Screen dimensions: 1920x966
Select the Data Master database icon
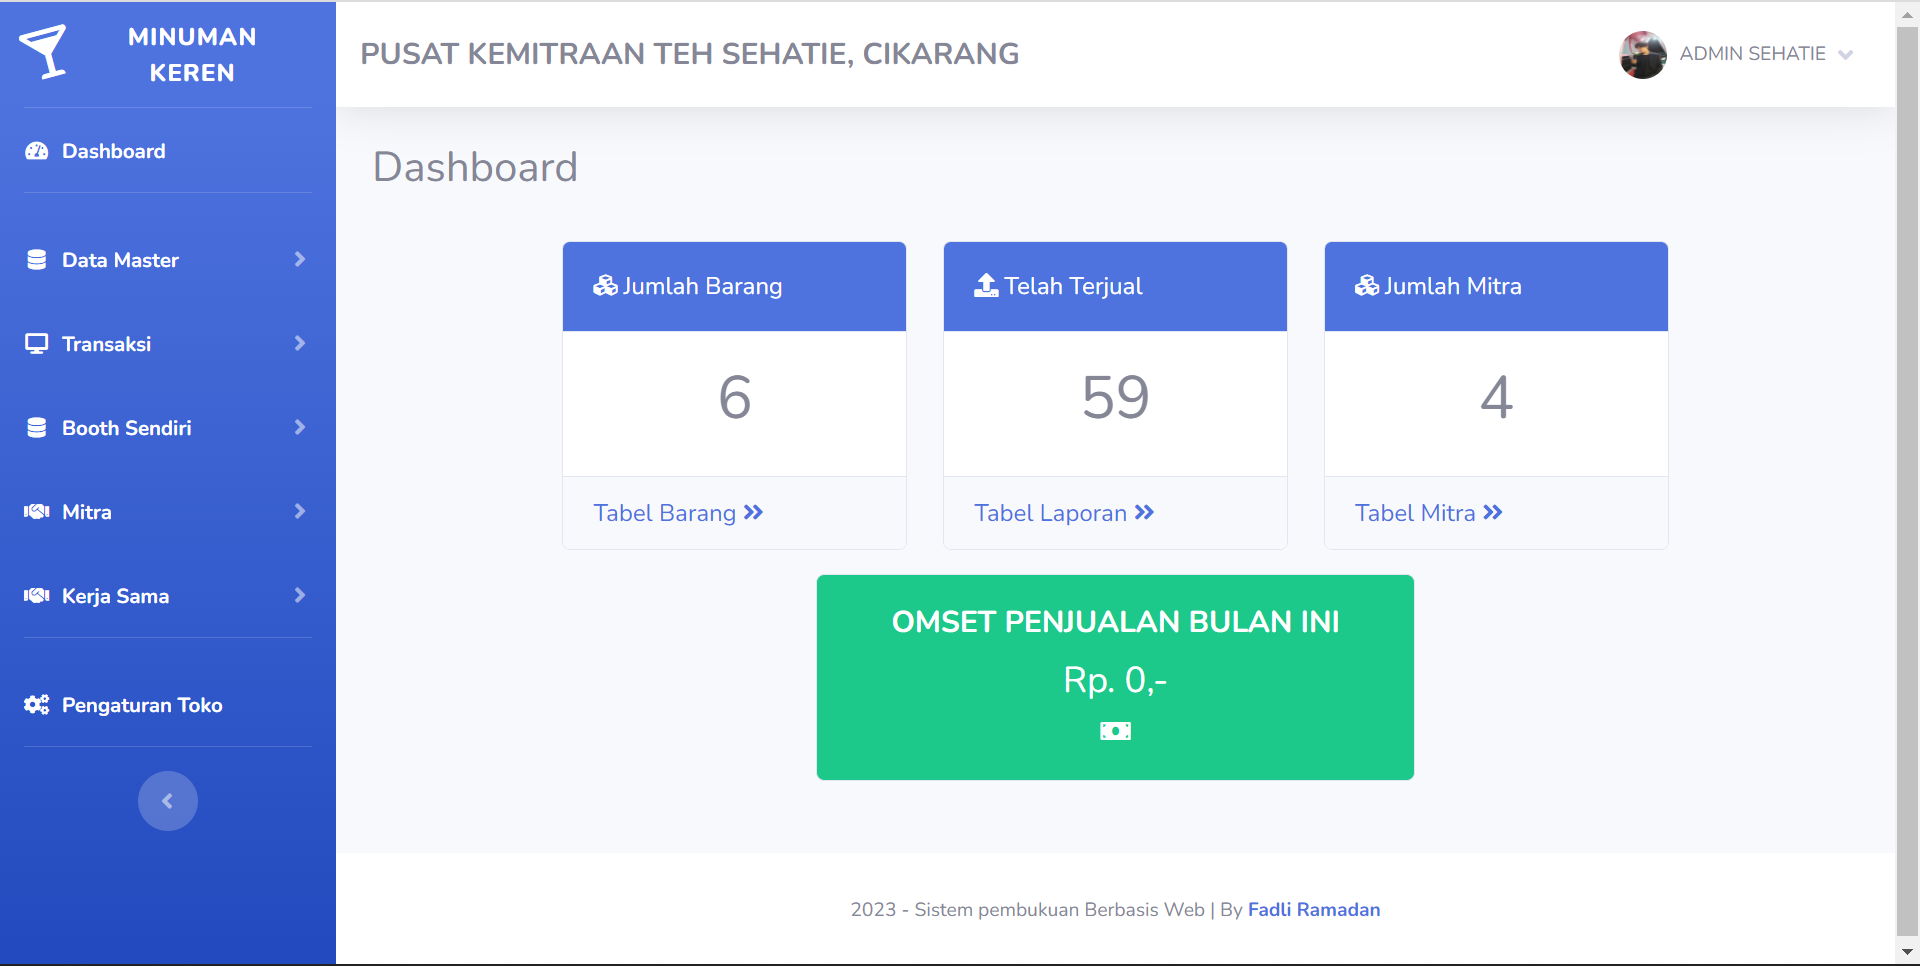pyautogui.click(x=37, y=259)
